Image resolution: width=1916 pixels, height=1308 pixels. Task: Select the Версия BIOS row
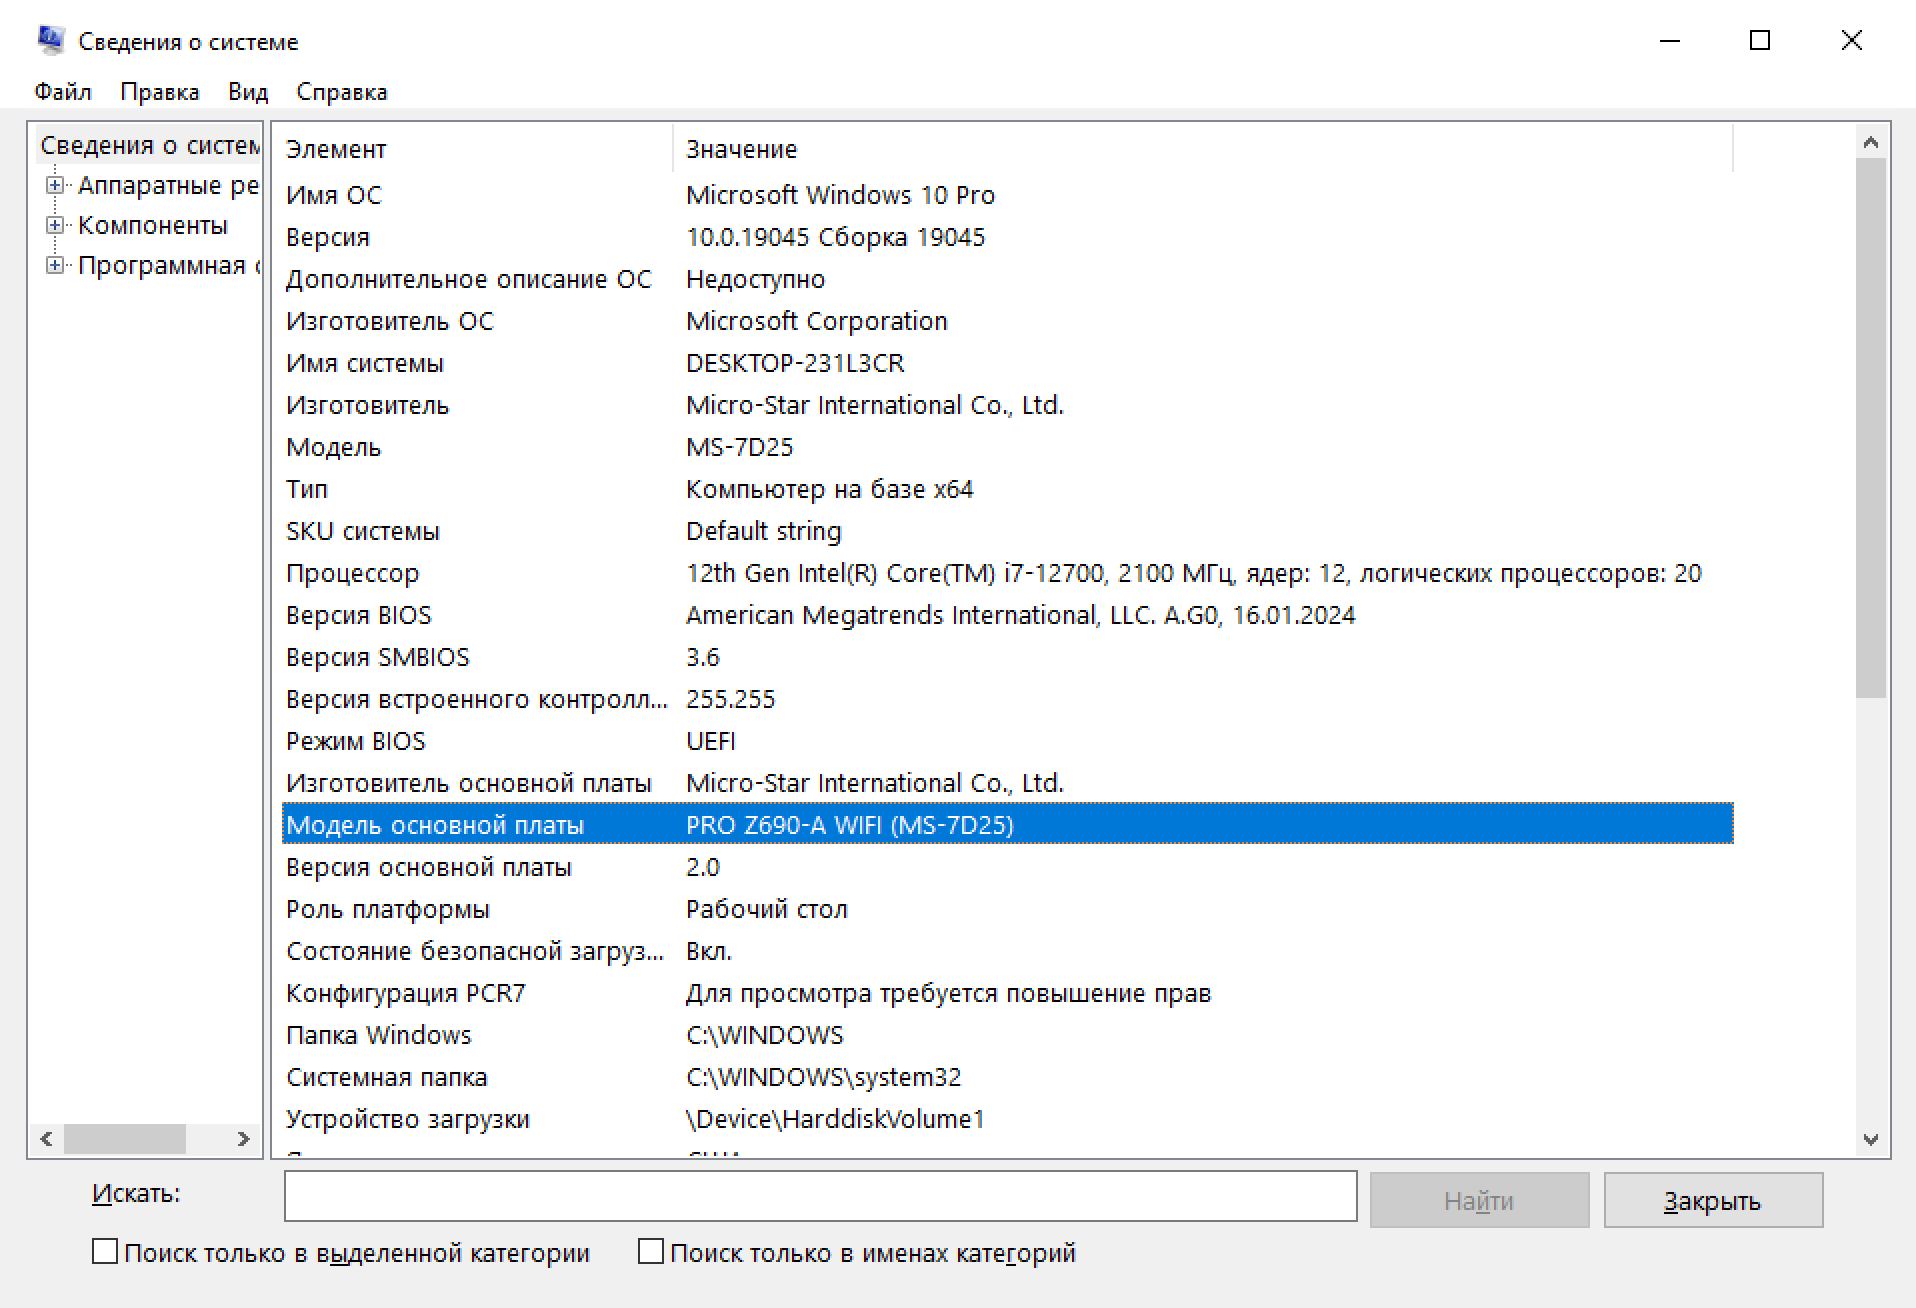click(1007, 615)
